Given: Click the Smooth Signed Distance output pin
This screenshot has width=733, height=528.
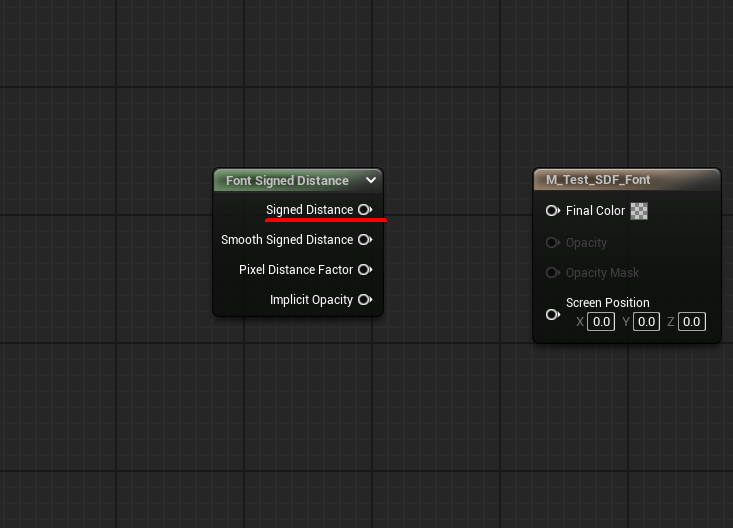Looking at the screenshot, I should pos(365,240).
